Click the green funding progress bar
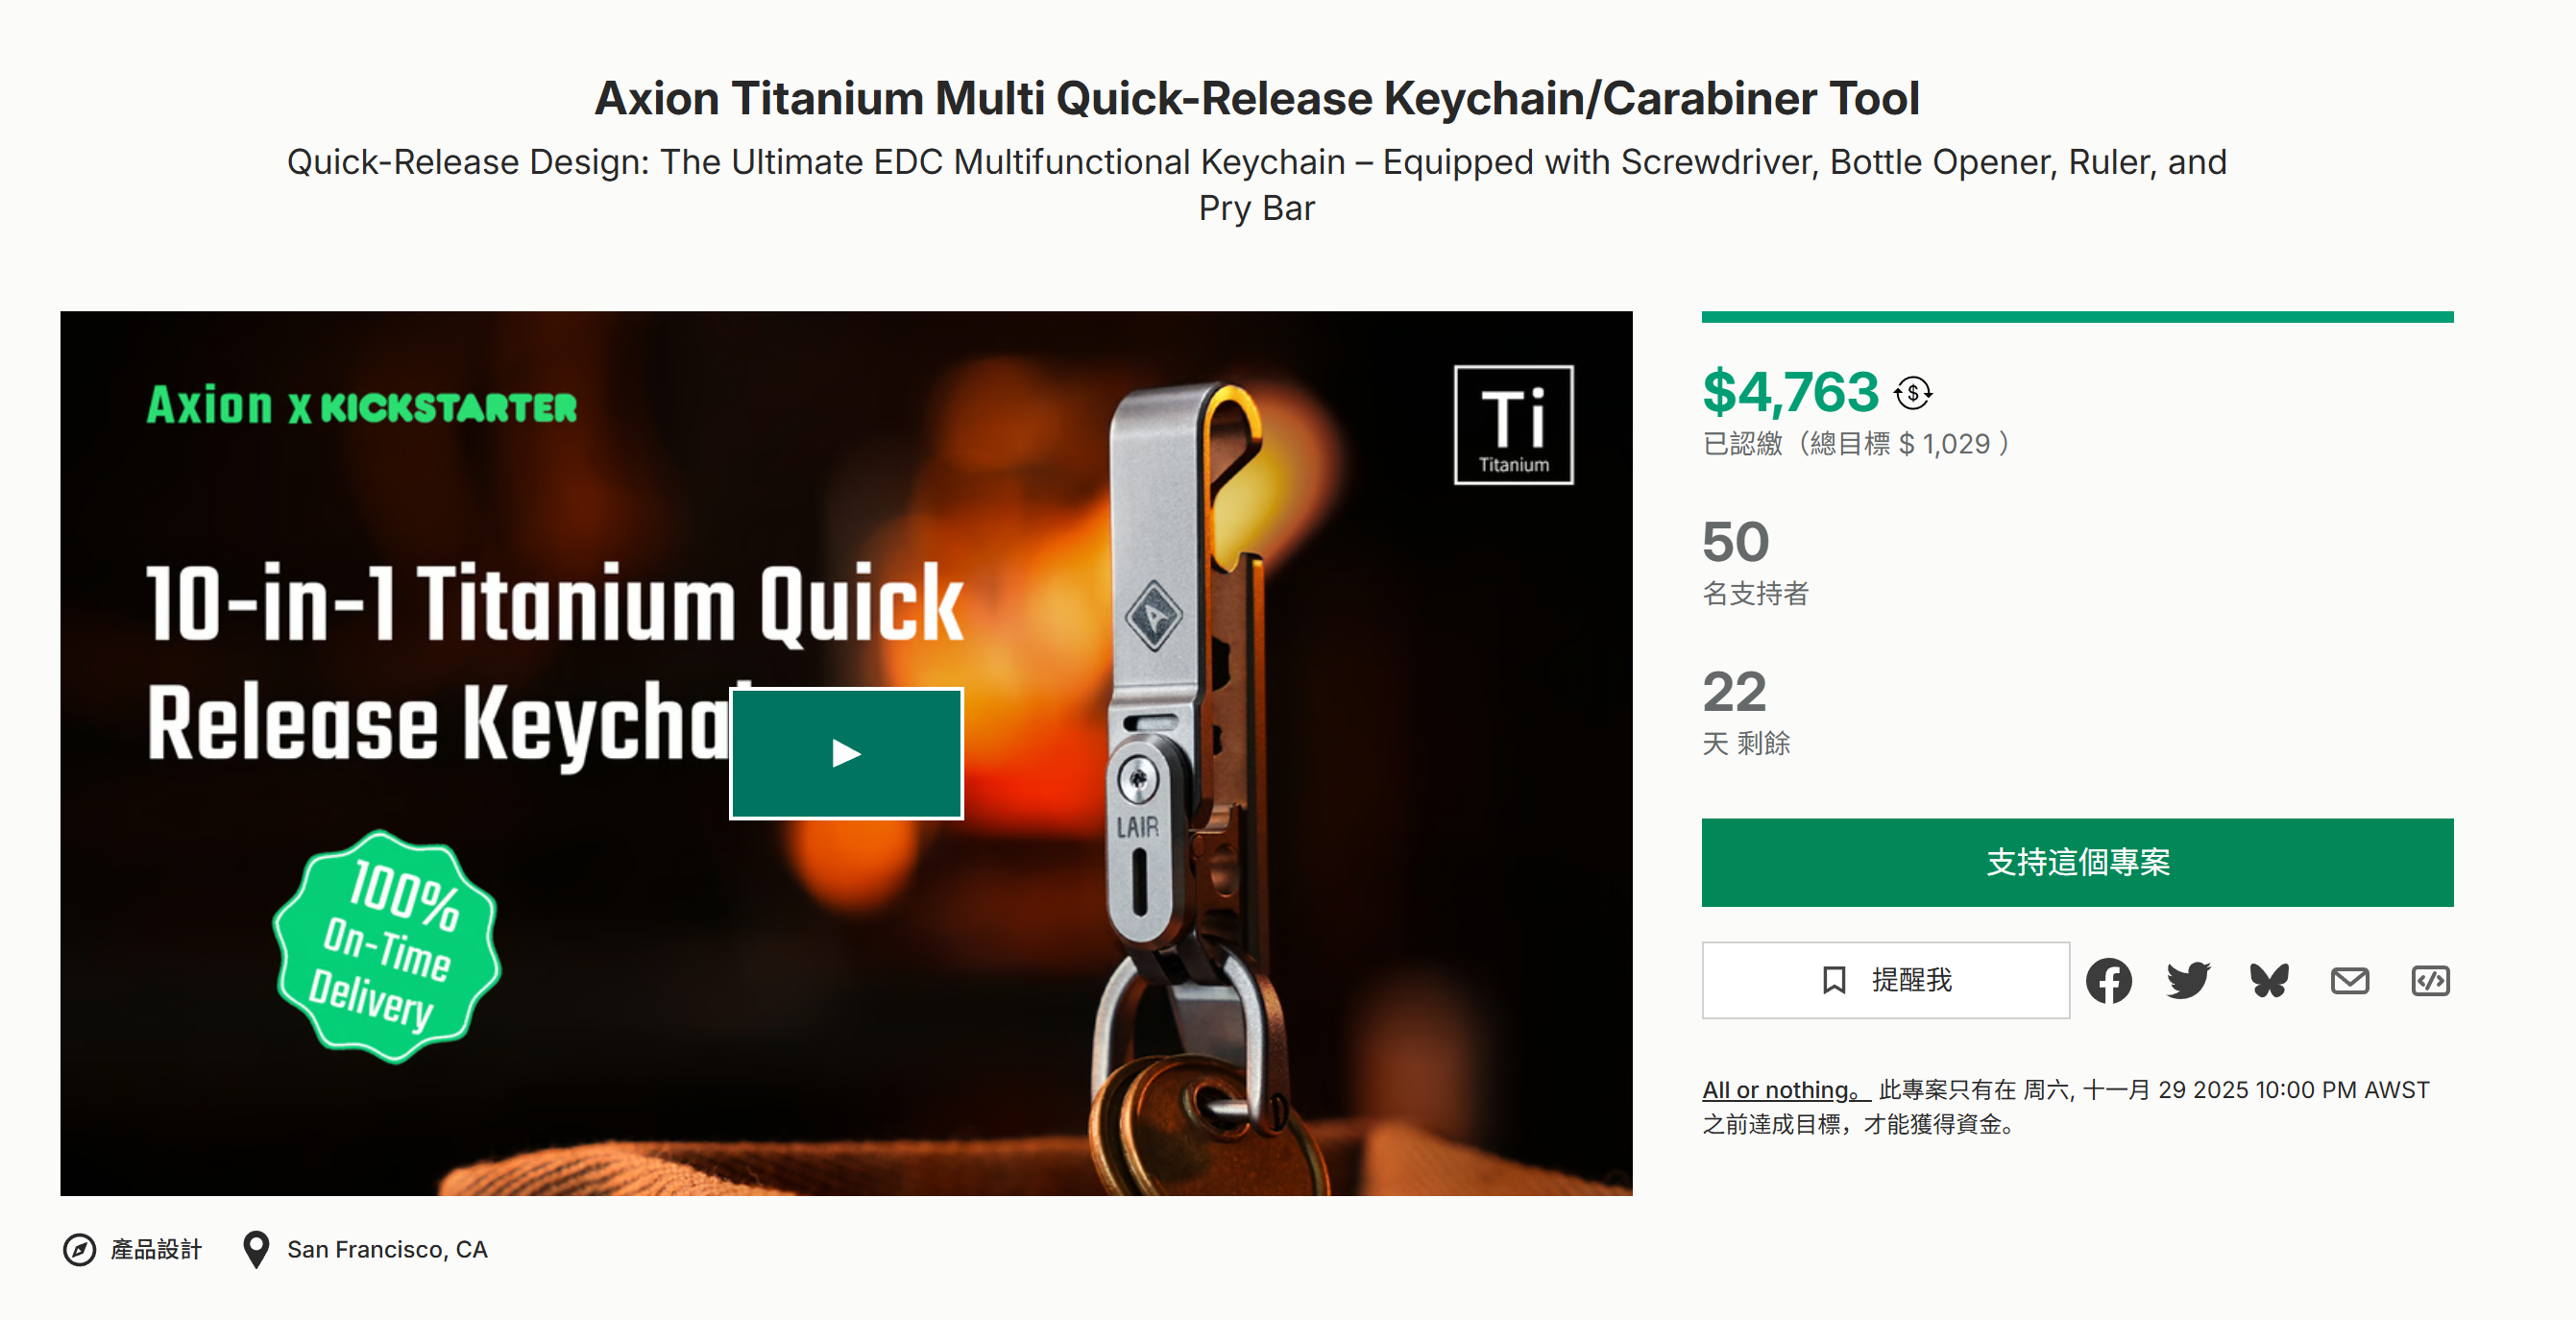This screenshot has height=1320, width=2576. click(x=2077, y=317)
